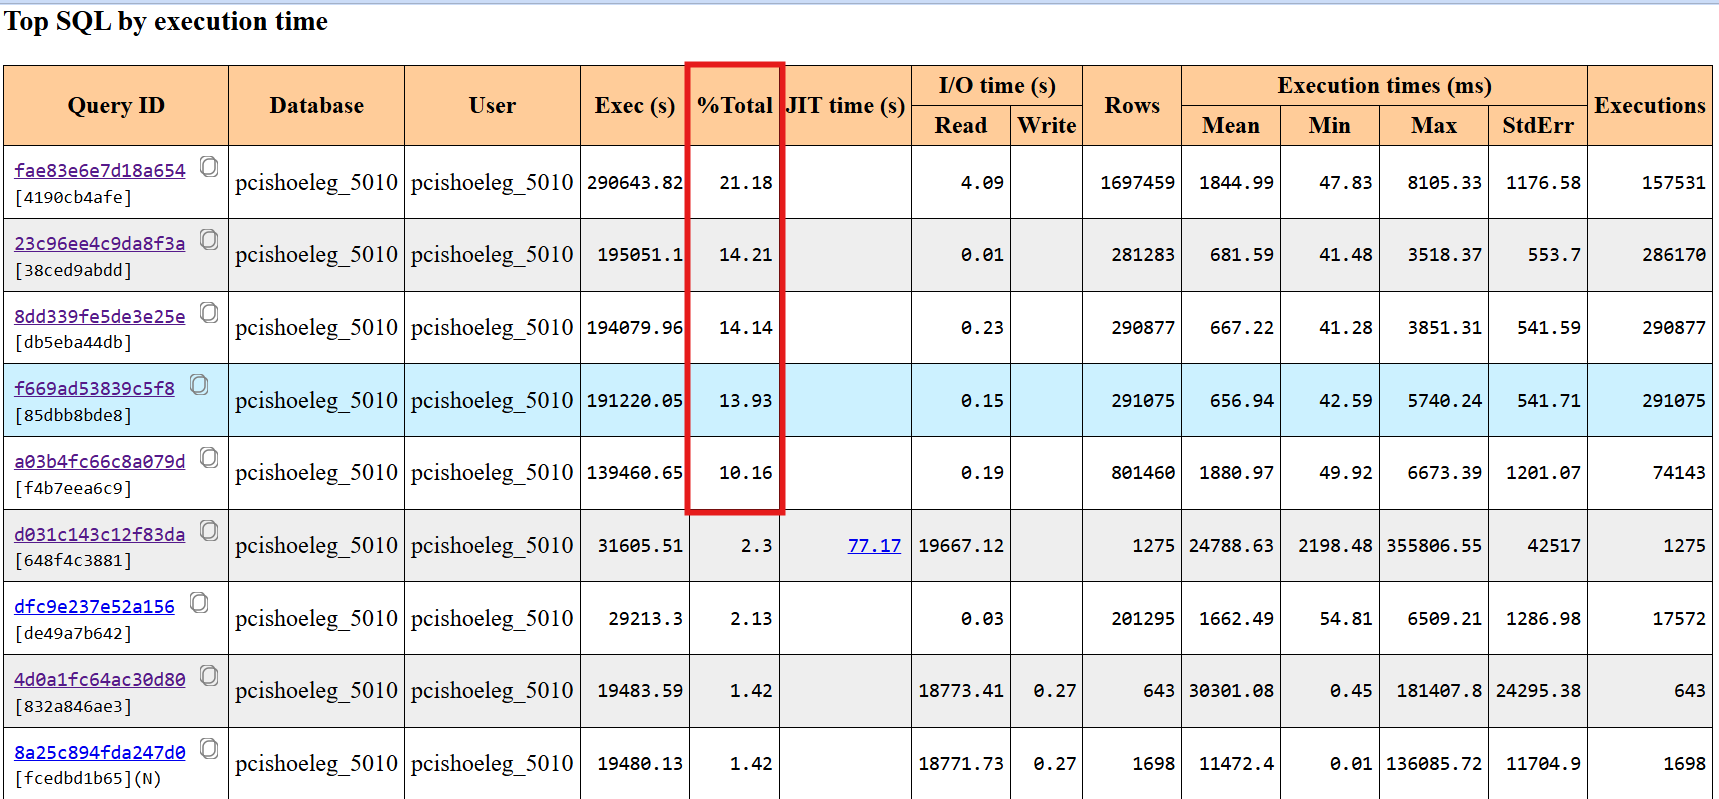Open query 23c96ee4c9da8f3a link
The image size is (1719, 799).
[x=100, y=244]
